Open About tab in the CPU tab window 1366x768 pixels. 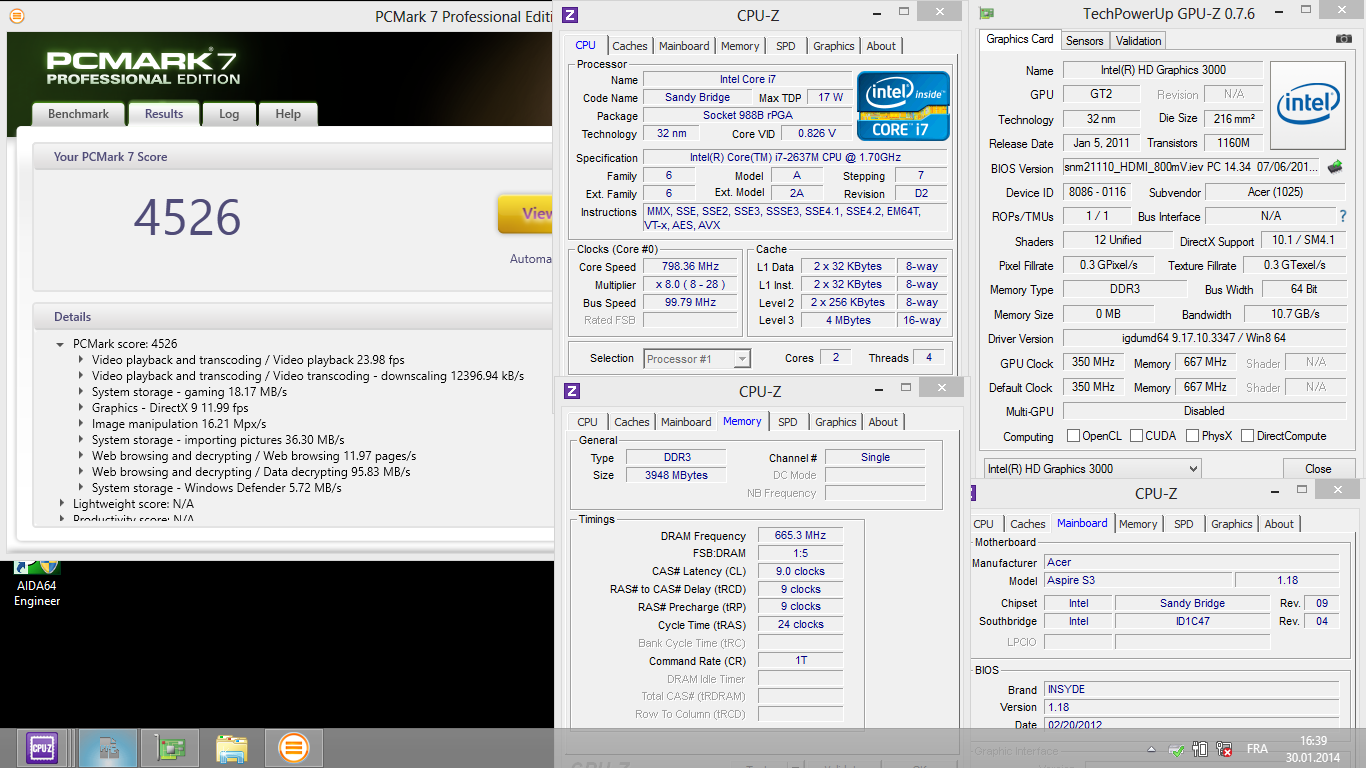[881, 46]
